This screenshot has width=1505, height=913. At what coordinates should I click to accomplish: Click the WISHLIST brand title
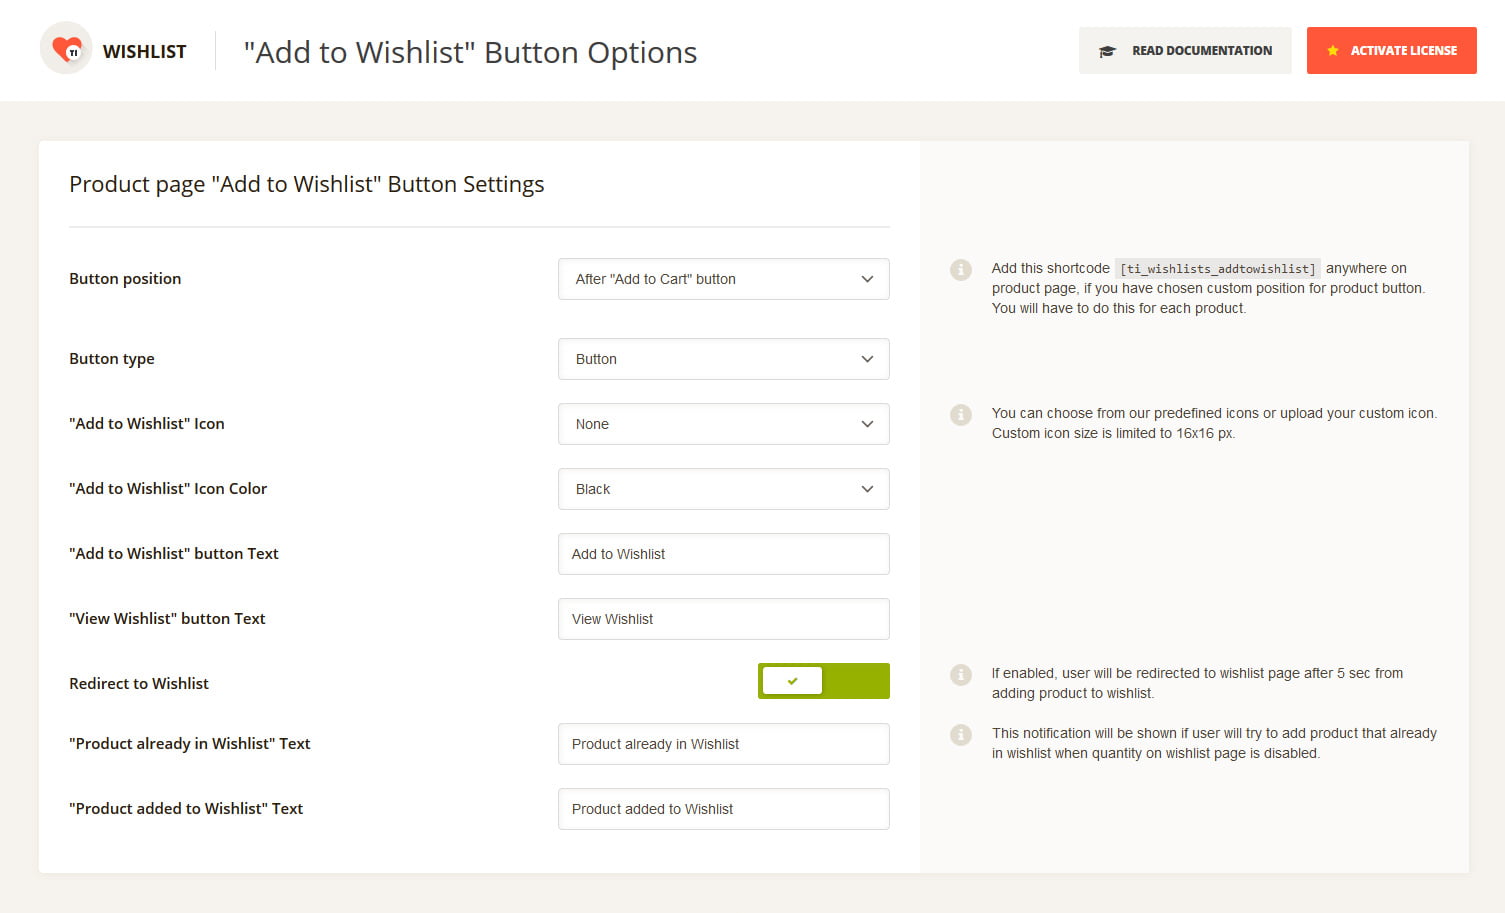point(145,52)
